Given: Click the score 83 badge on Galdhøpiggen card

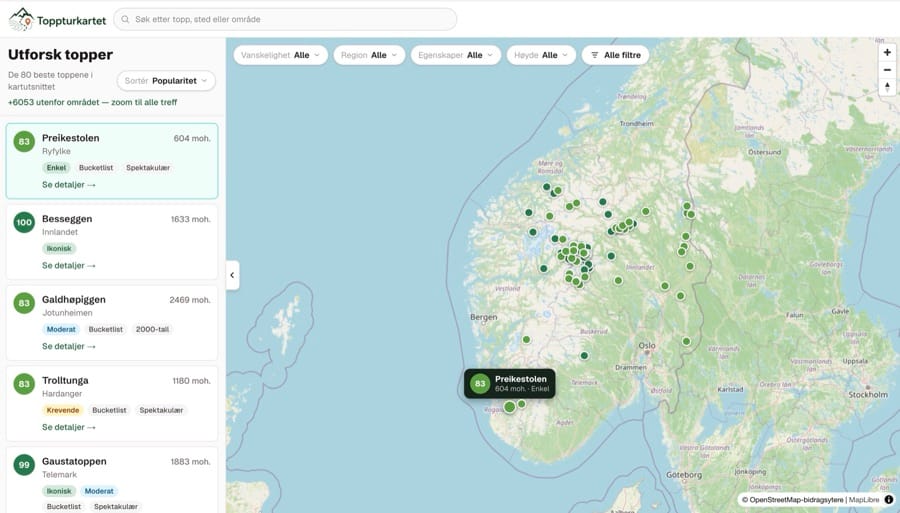Looking at the screenshot, I should pos(24,304).
